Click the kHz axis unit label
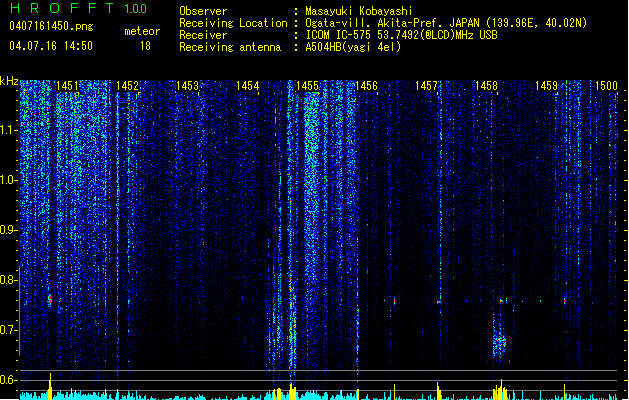Screen dimensions: 629x400 pos(9,81)
